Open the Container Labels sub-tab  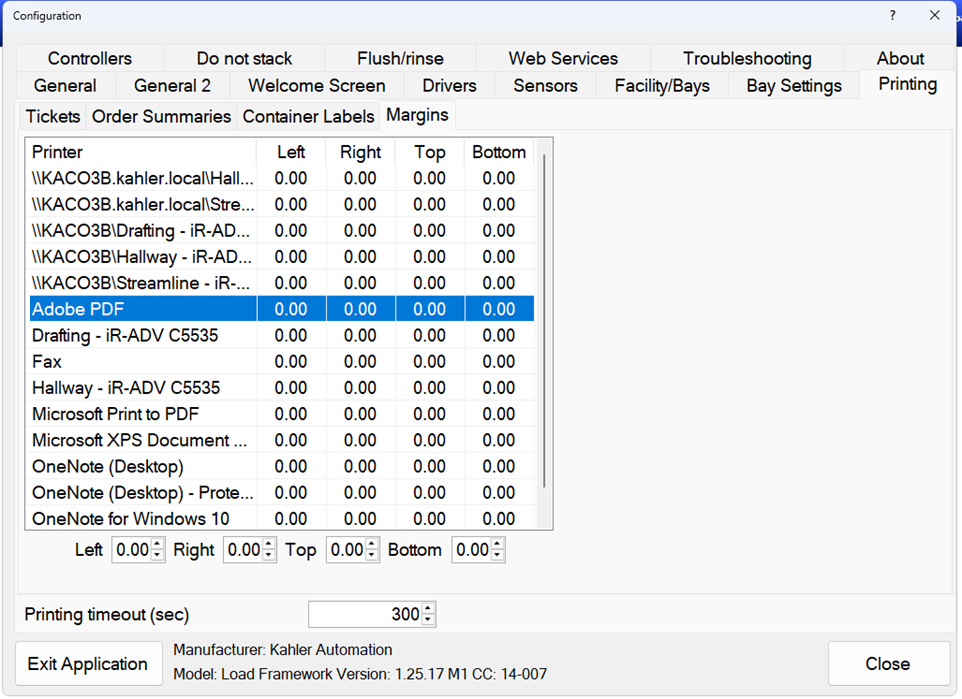tap(308, 117)
